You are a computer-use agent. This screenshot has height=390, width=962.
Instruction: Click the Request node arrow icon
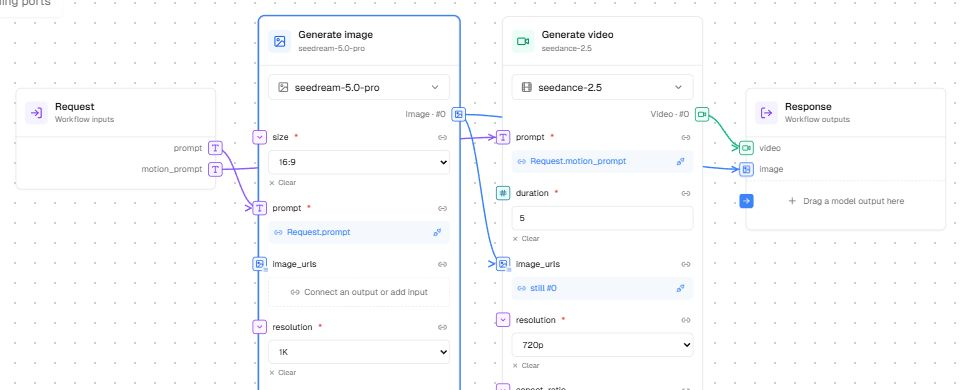pyautogui.click(x=36, y=113)
